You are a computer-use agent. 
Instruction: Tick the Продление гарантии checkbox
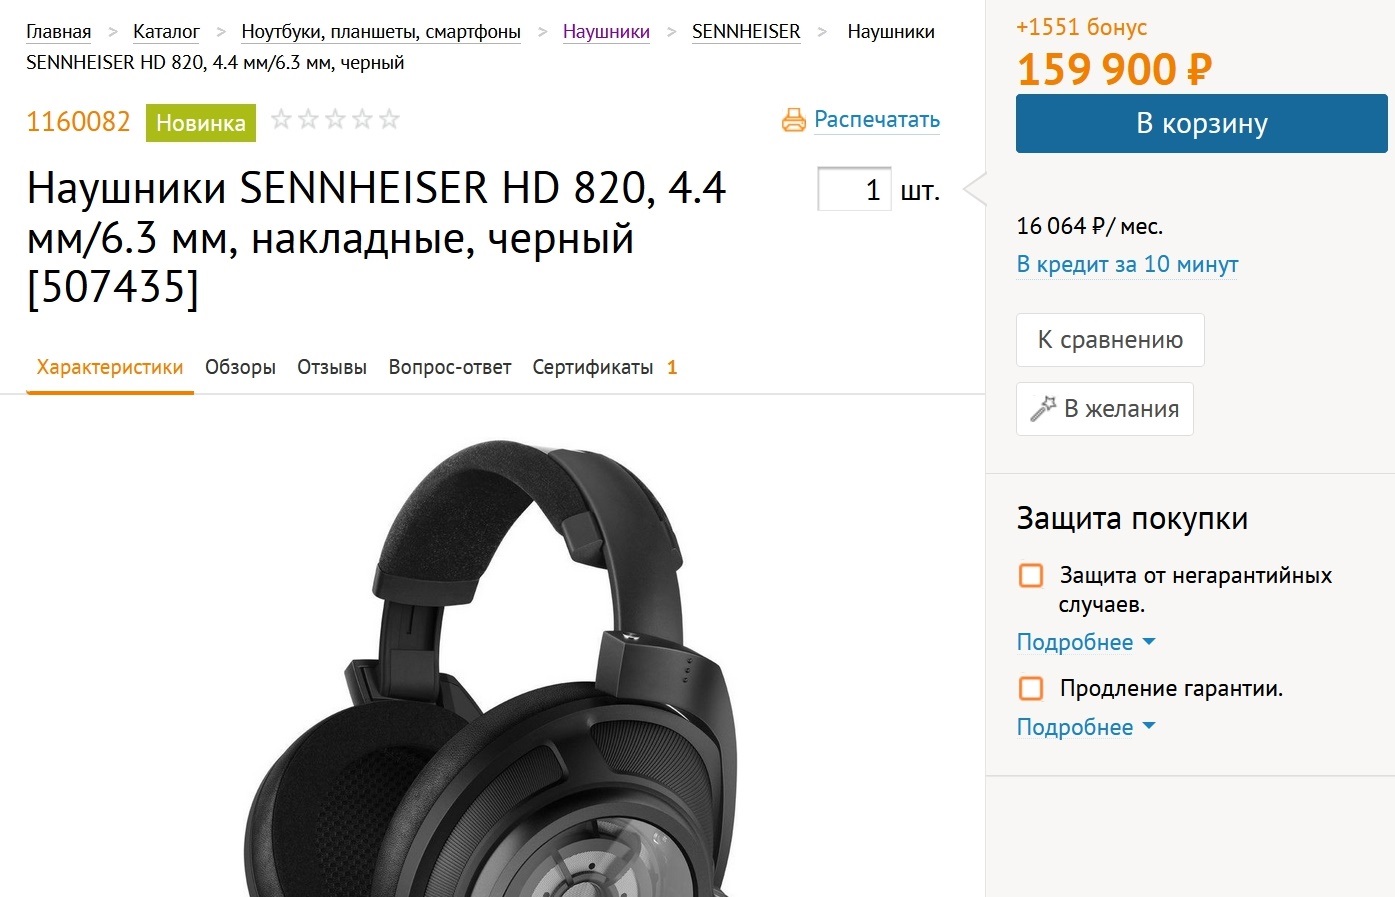[x=1031, y=688]
